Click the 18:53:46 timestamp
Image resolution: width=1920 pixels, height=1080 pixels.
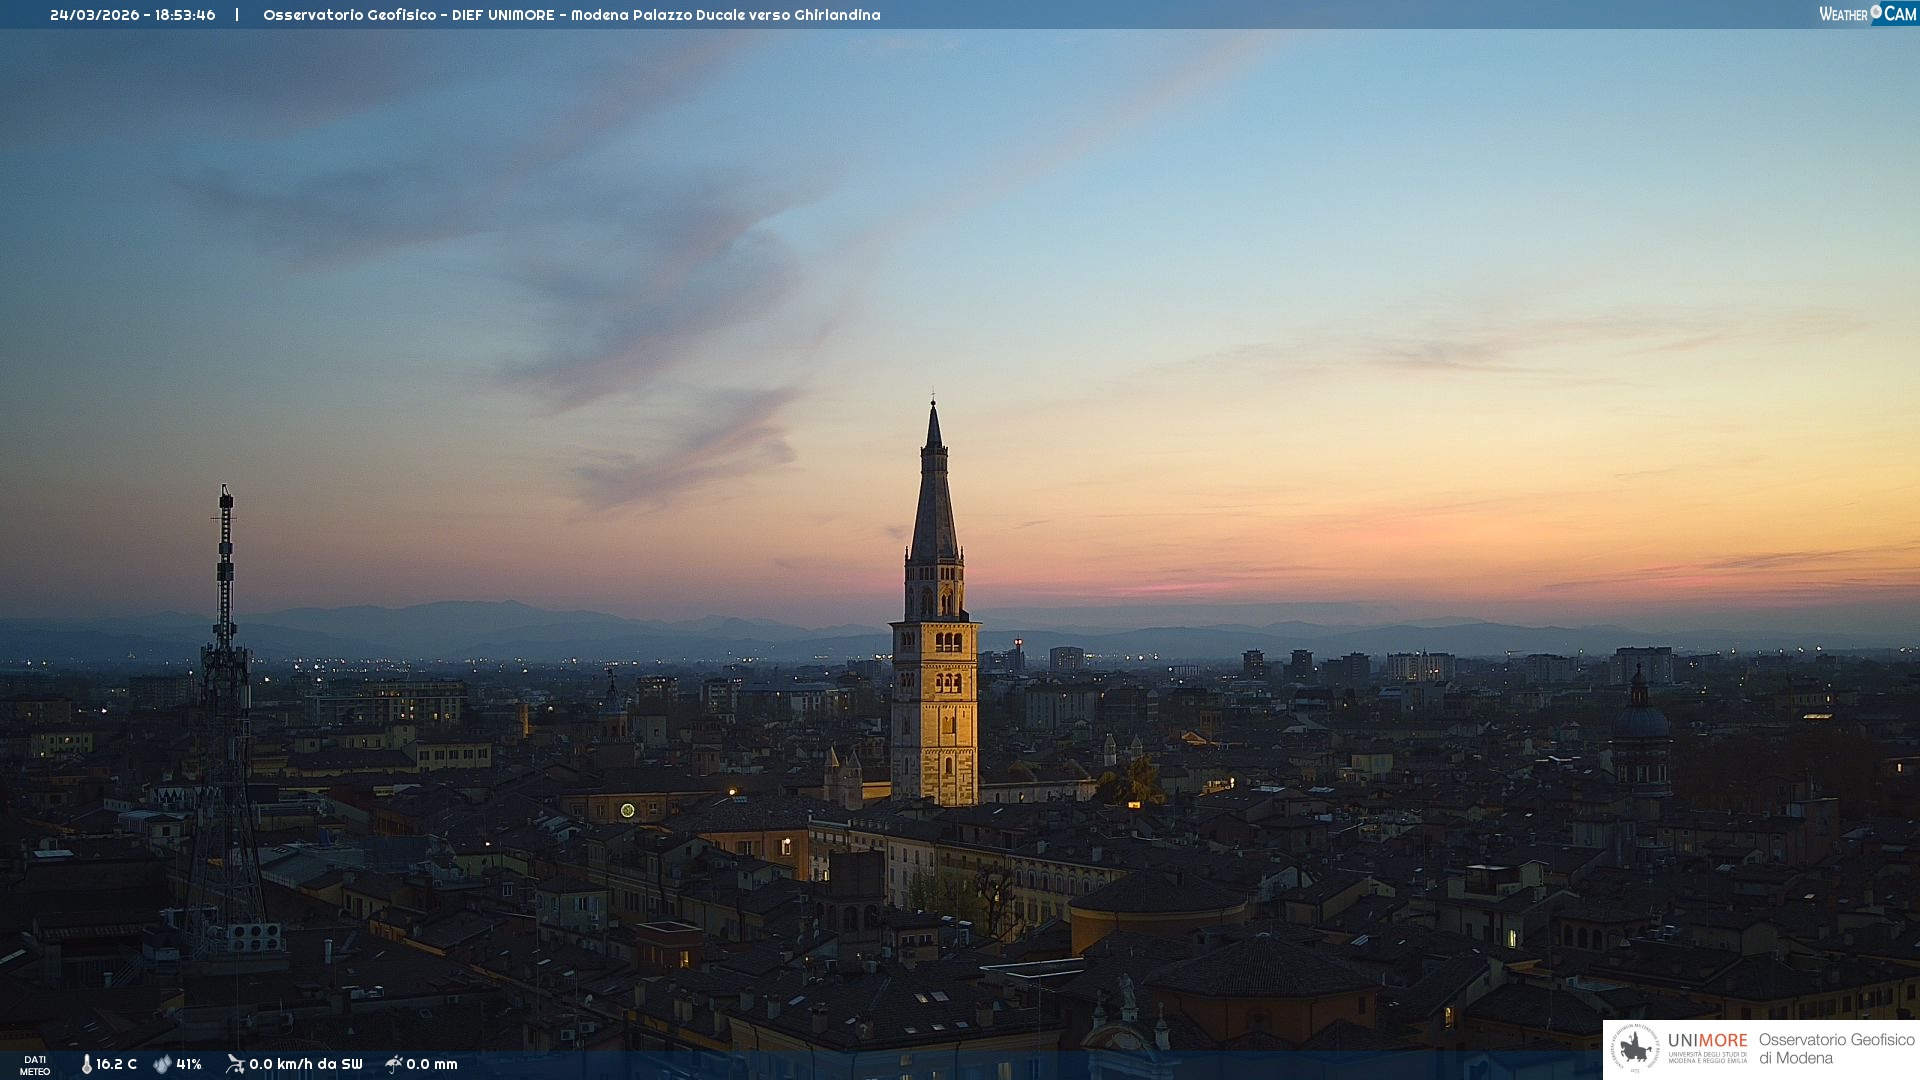click(185, 15)
